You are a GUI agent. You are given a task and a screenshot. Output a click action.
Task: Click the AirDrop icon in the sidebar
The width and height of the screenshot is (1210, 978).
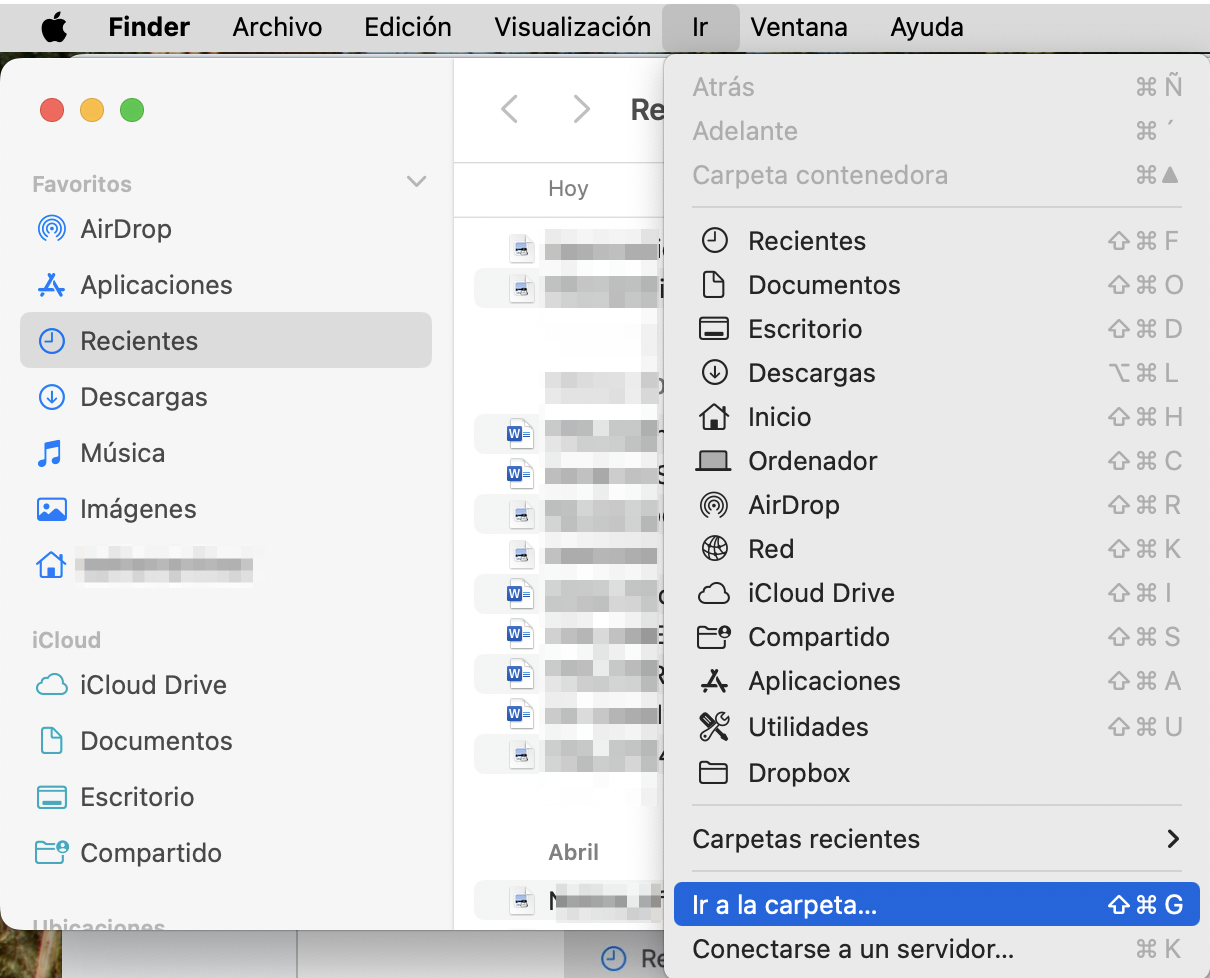pyautogui.click(x=51, y=229)
